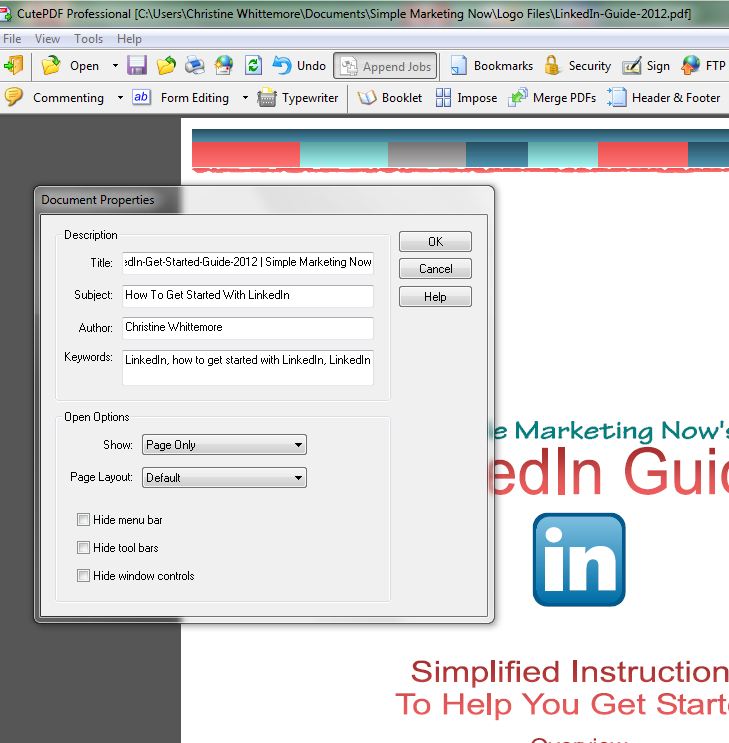The width and height of the screenshot is (729, 743).
Task: Click the Keywords text box
Action: click(248, 367)
